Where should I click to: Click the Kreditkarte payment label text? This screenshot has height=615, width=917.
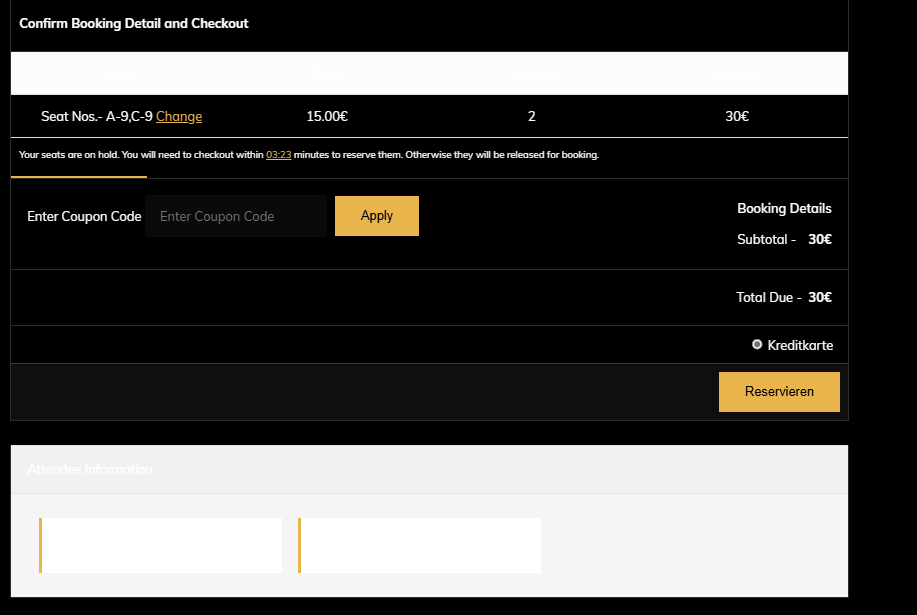point(800,345)
